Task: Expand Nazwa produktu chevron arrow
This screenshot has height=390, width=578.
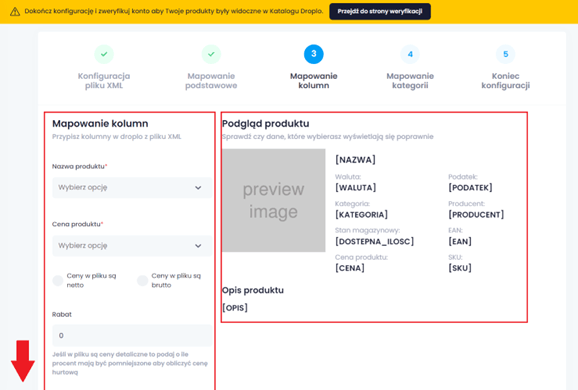Action: 198,188
